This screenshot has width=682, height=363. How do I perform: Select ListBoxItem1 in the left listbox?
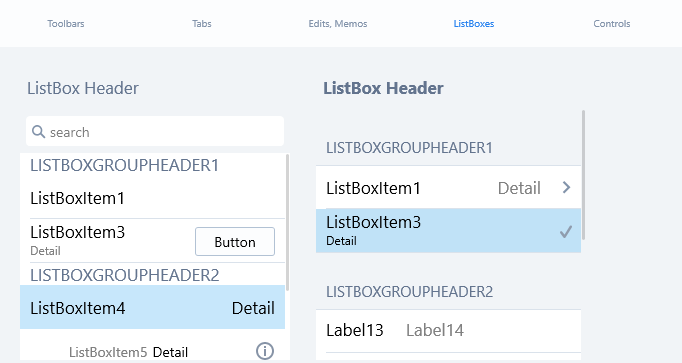pyautogui.click(x=153, y=198)
